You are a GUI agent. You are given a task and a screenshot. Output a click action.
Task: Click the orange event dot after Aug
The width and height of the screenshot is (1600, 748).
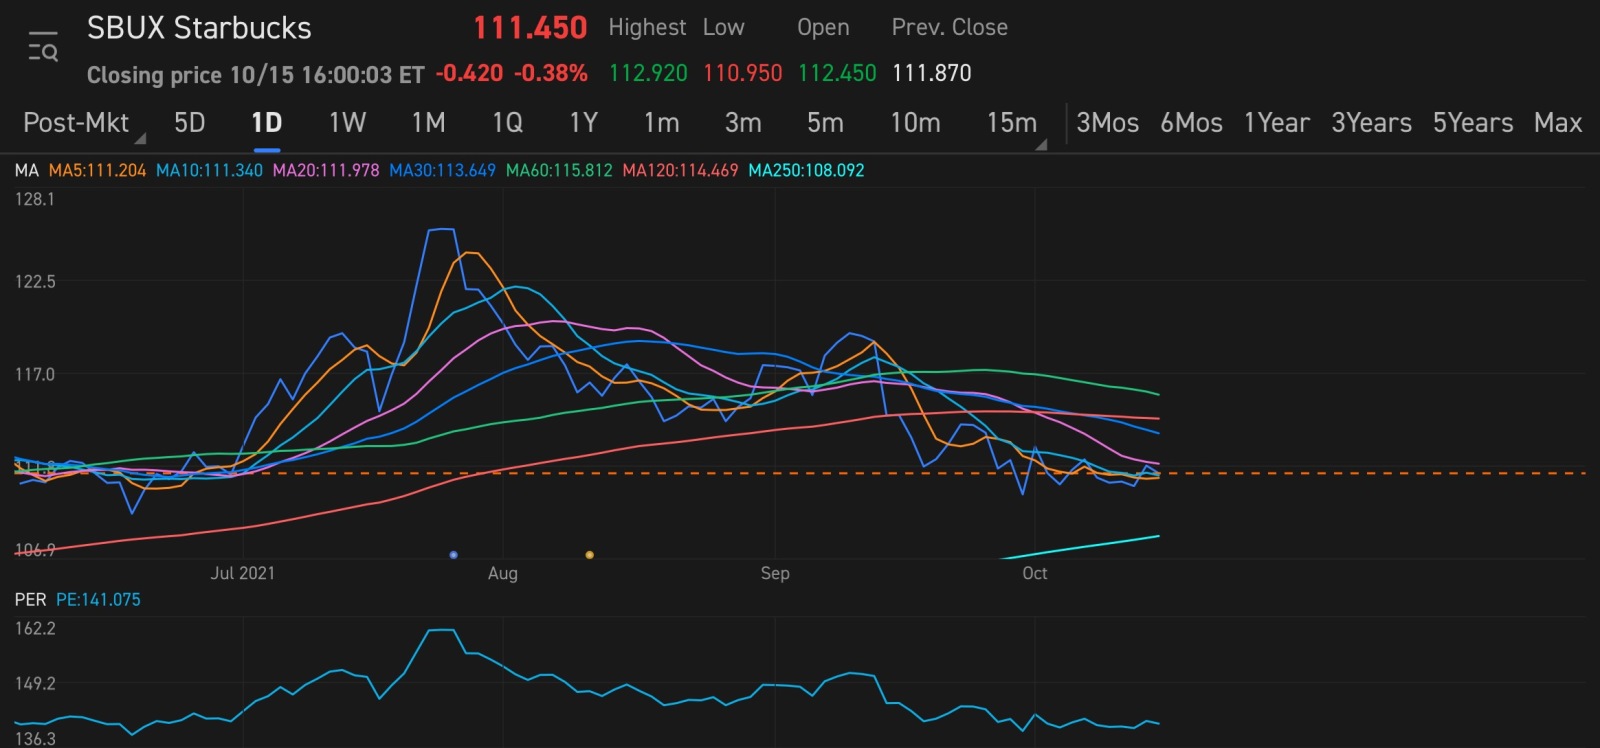click(x=589, y=554)
